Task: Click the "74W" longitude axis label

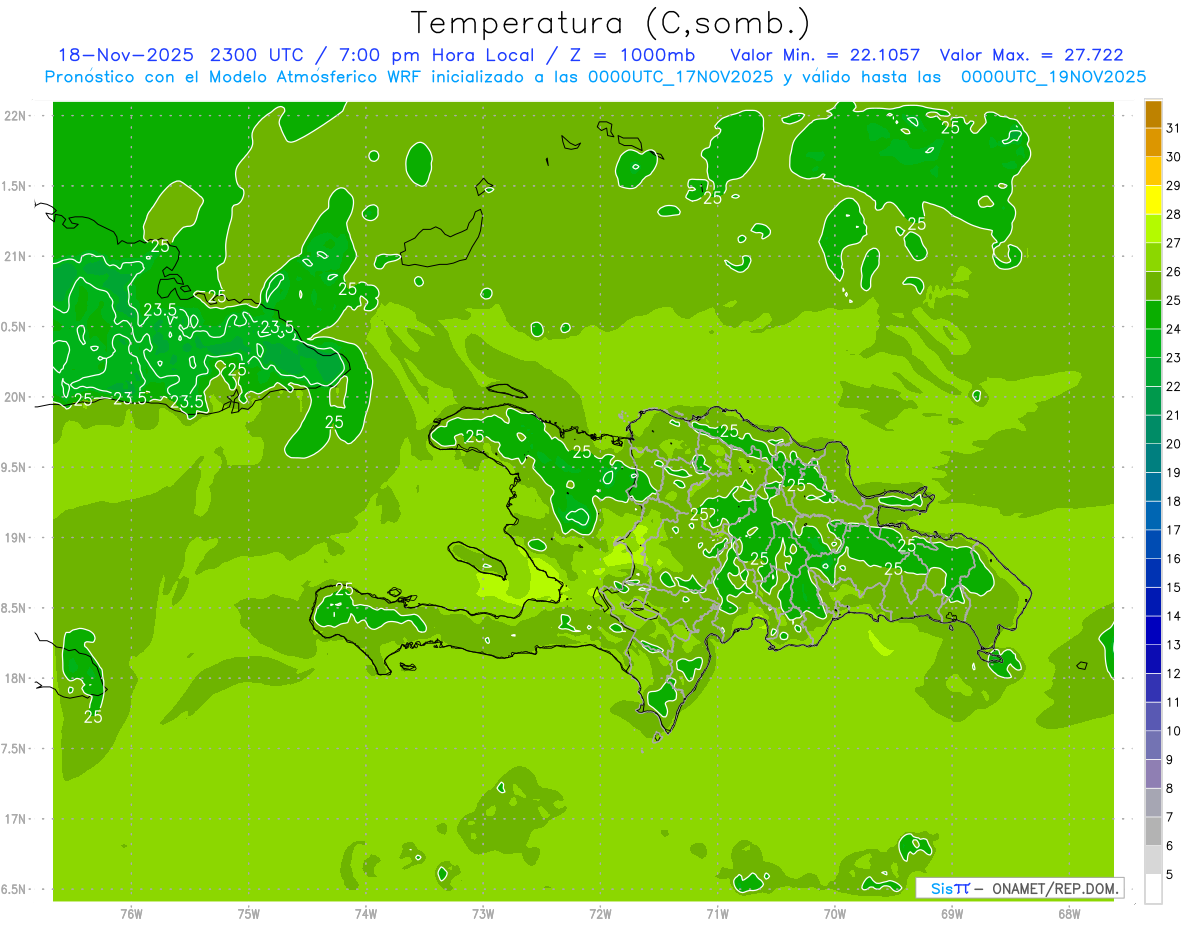Action: [x=366, y=914]
